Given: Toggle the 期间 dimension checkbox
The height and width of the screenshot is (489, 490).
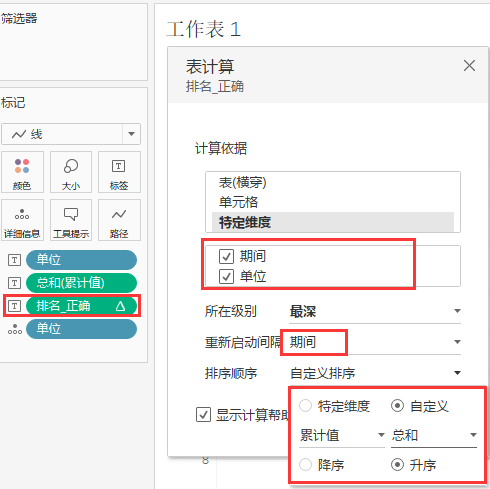Looking at the screenshot, I should (226, 256).
